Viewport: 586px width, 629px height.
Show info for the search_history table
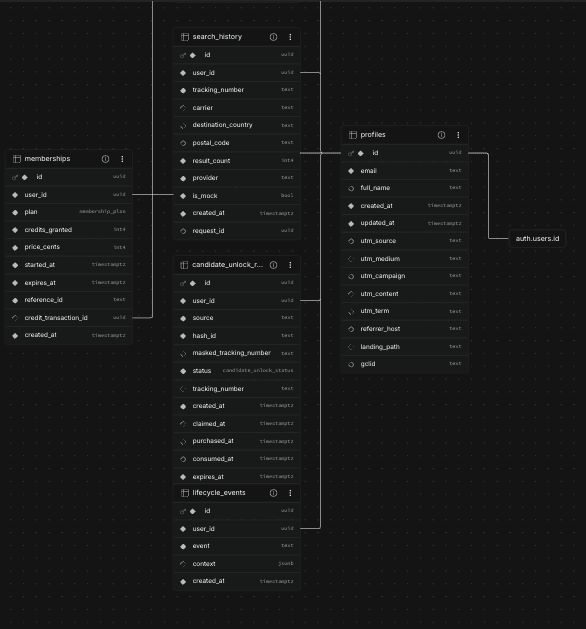tap(273, 37)
